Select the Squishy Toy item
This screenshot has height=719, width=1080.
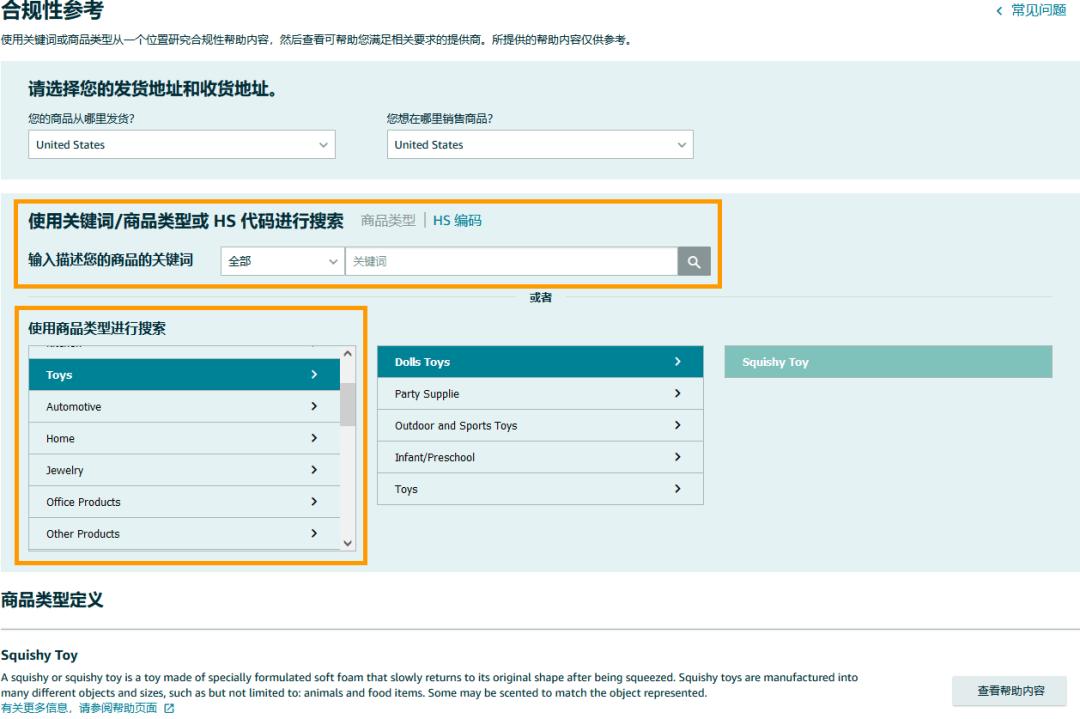(x=887, y=361)
